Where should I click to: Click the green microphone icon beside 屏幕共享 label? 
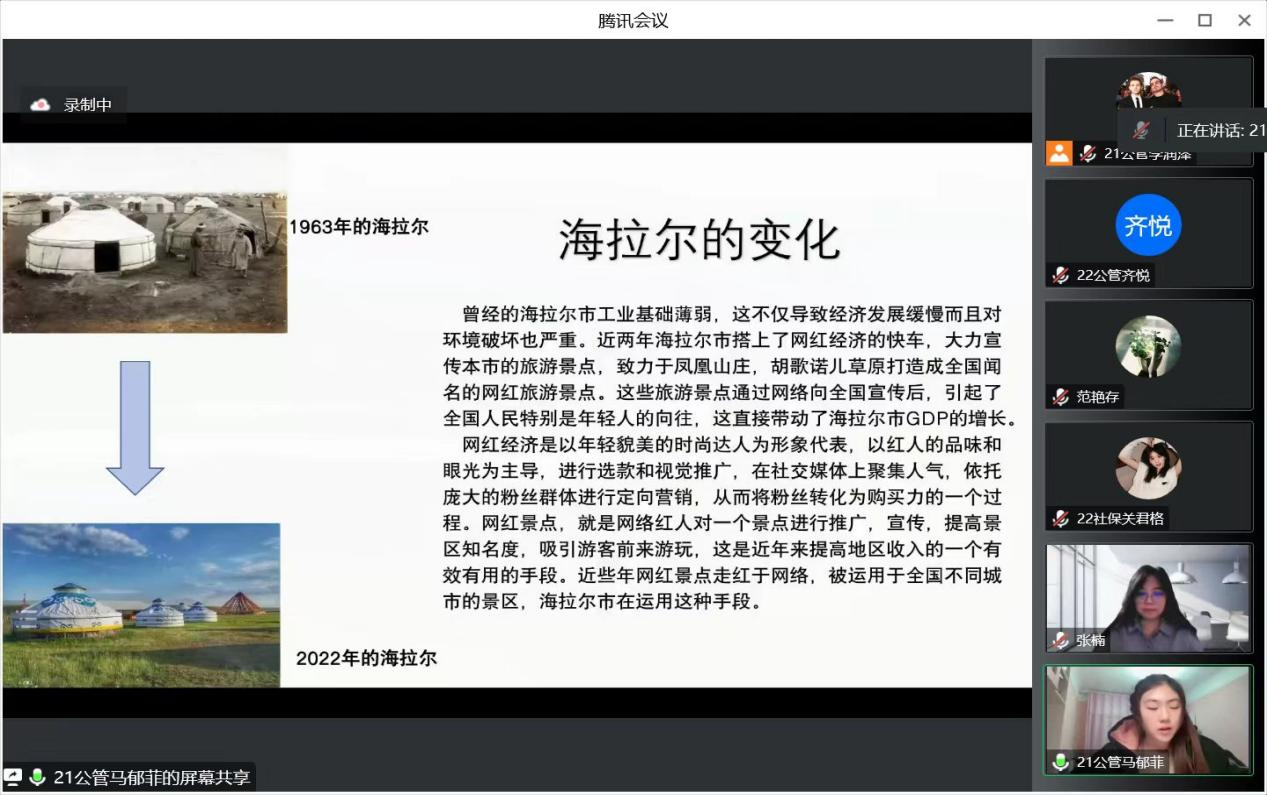[38, 777]
